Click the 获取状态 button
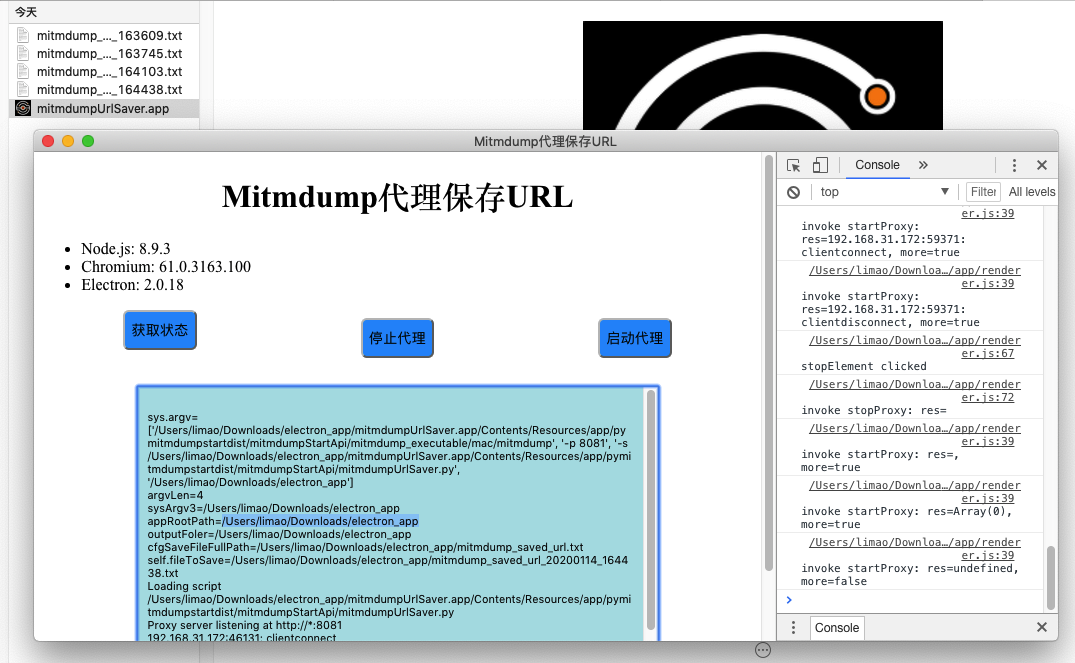 (x=160, y=330)
